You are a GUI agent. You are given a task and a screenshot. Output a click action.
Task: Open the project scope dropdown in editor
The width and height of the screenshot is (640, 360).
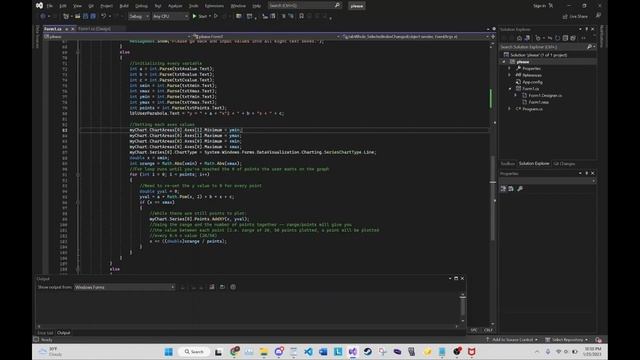click(117, 36)
